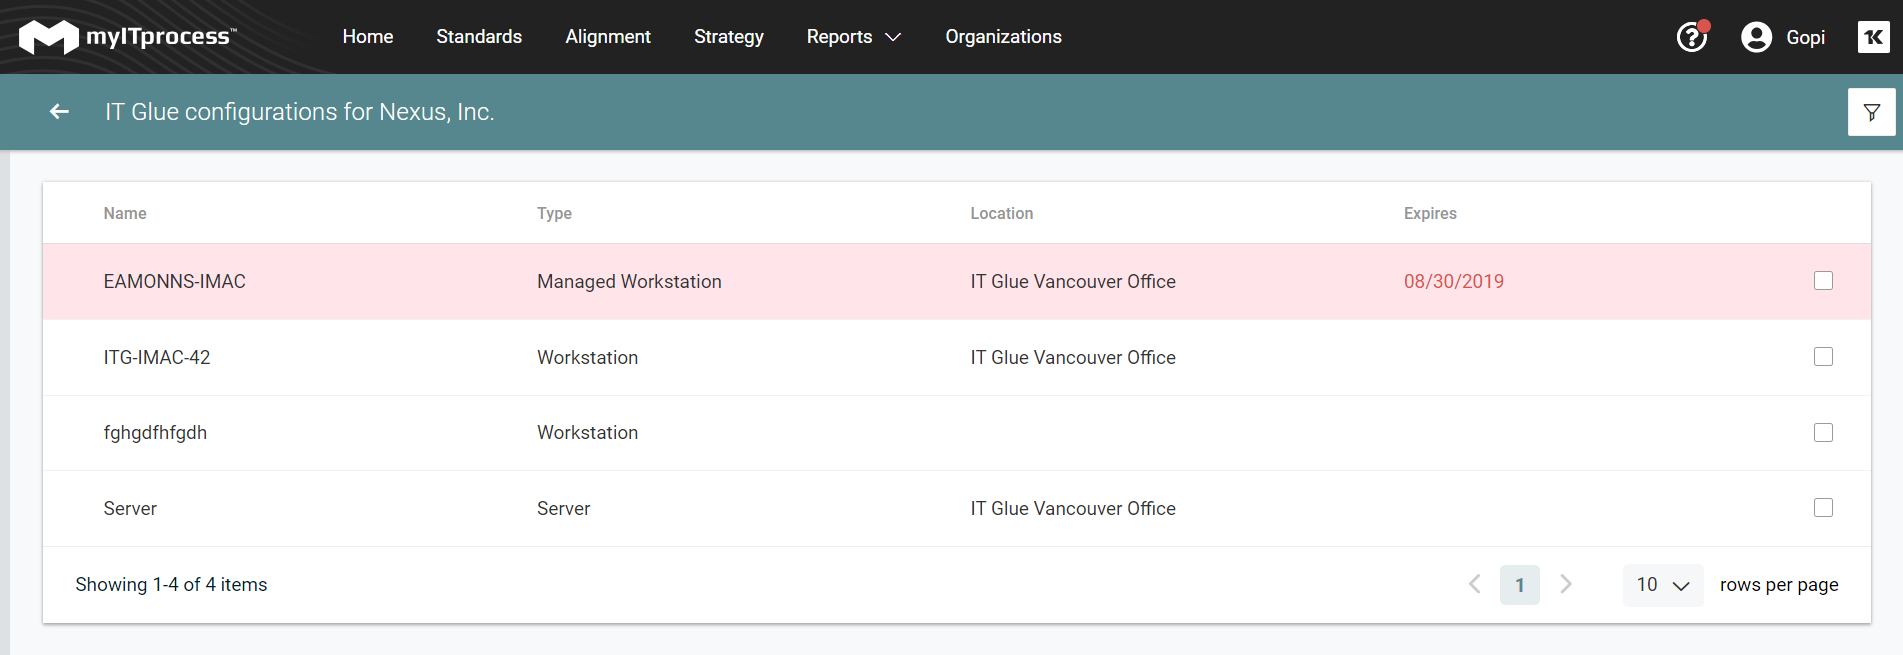Click Workstation type in ITG-IMAC-42 row
This screenshot has height=655, width=1903.
tap(587, 357)
